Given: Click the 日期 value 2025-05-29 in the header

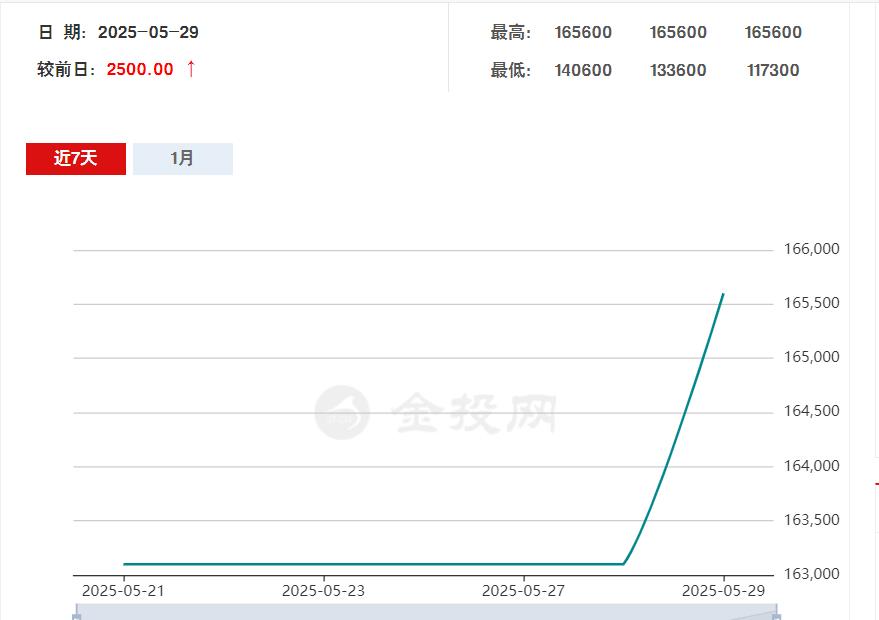Looking at the screenshot, I should pyautogui.click(x=148, y=32).
